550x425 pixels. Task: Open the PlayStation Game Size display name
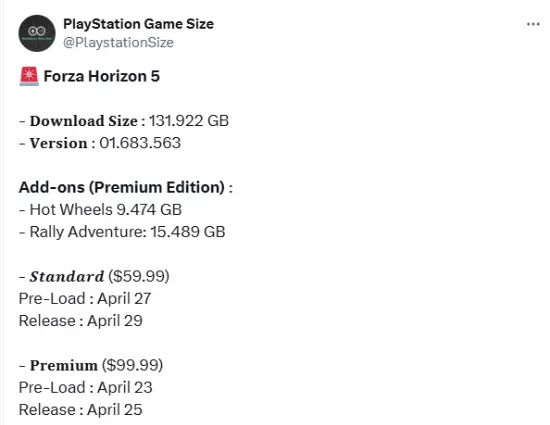[138, 24]
